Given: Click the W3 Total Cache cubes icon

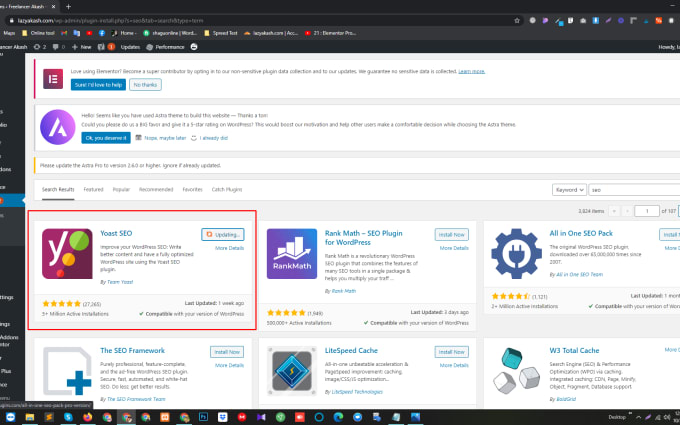Looking at the screenshot, I should click(517, 371).
